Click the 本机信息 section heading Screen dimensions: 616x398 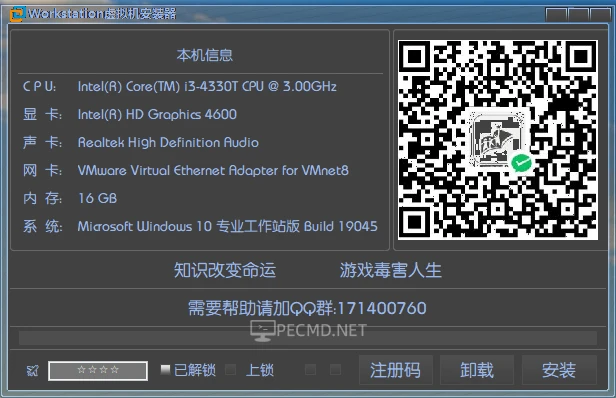point(205,55)
